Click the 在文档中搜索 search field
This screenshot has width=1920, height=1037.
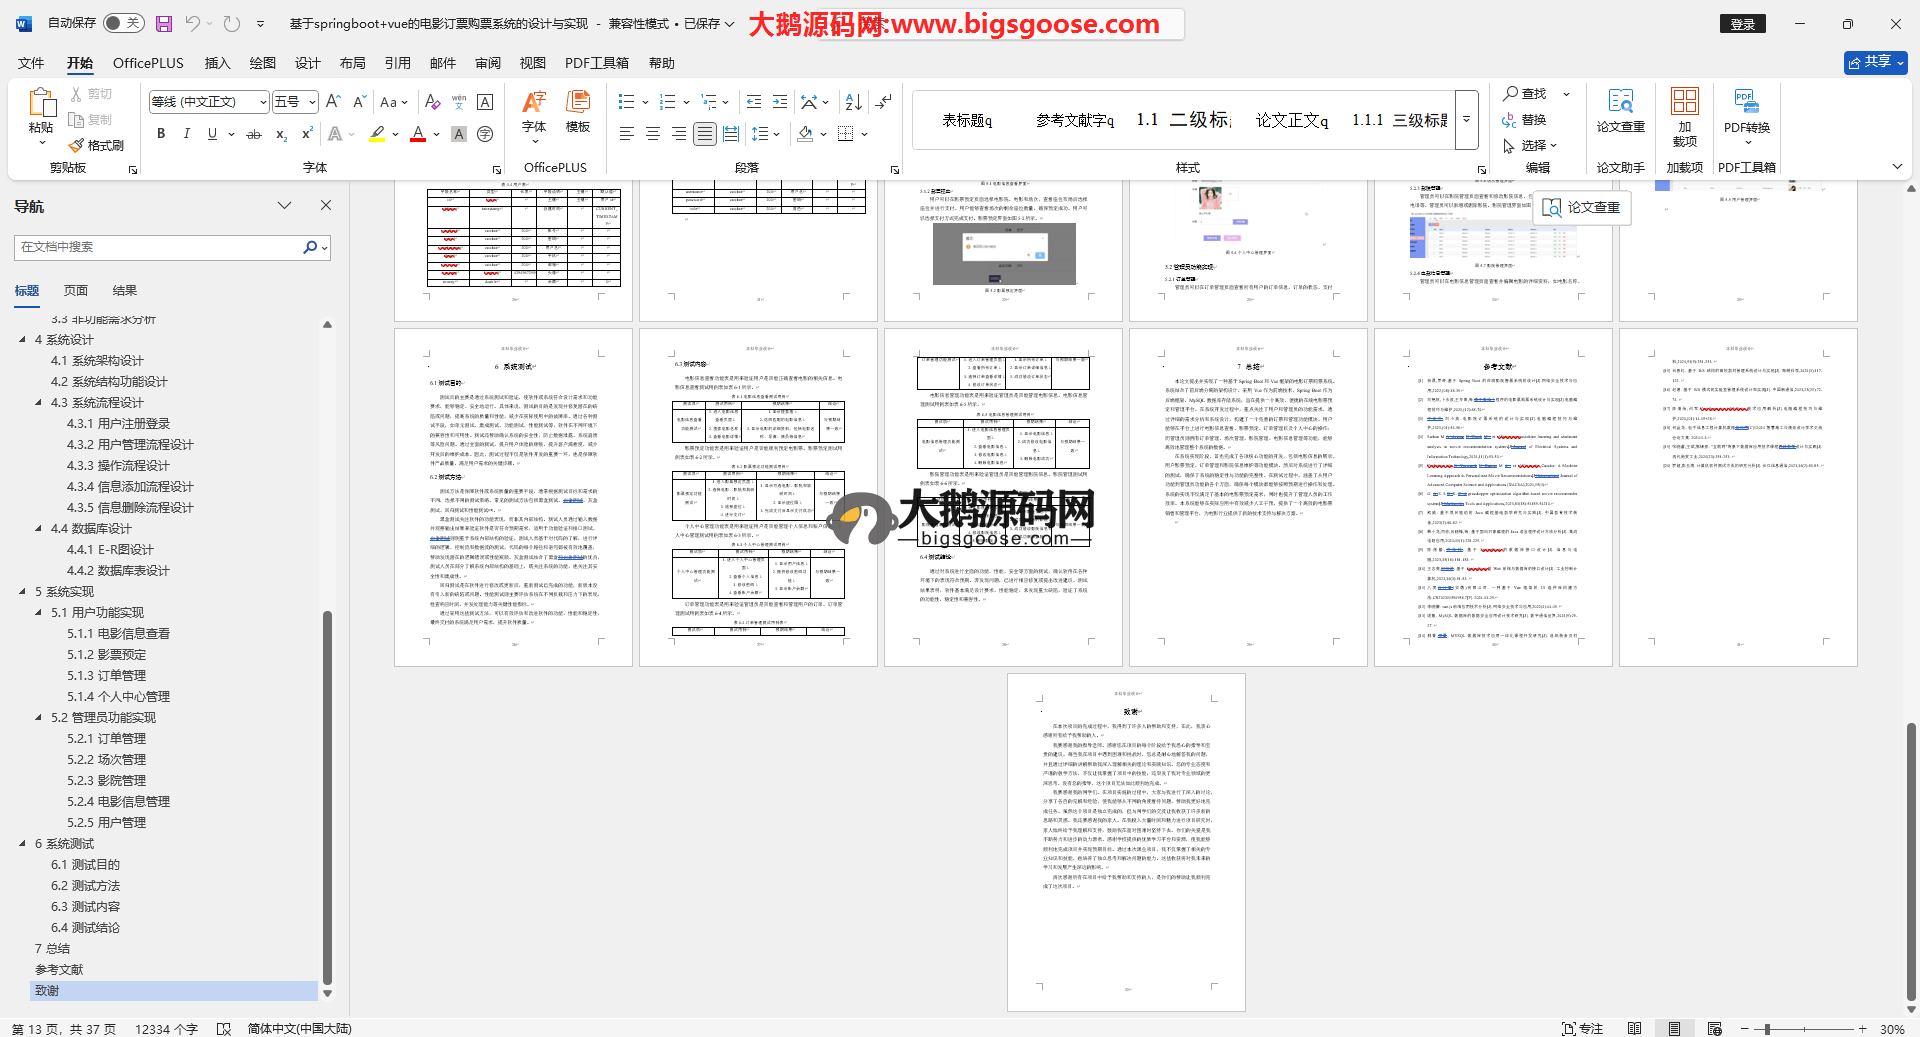(x=160, y=247)
